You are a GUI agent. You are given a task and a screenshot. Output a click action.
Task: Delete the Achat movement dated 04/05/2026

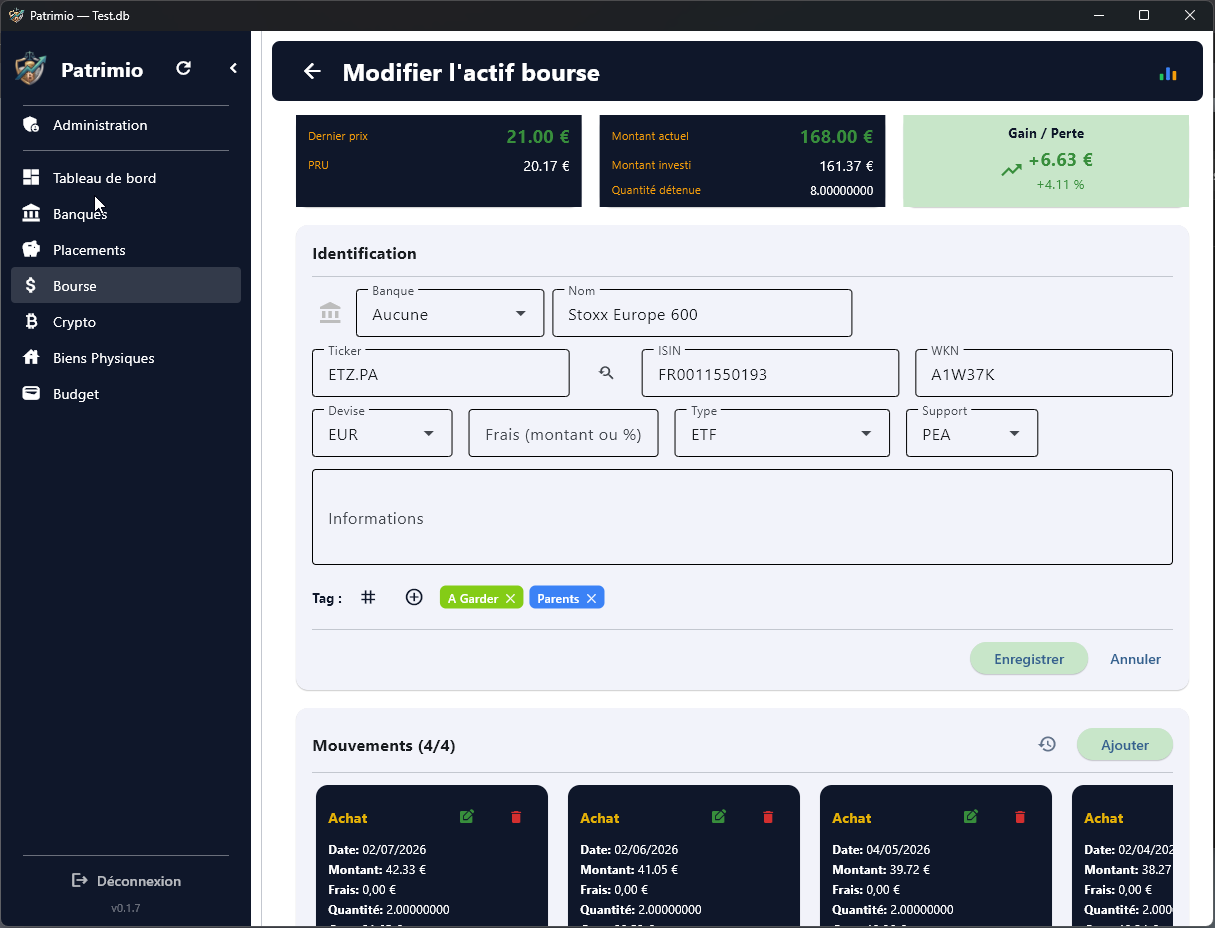coord(1020,817)
